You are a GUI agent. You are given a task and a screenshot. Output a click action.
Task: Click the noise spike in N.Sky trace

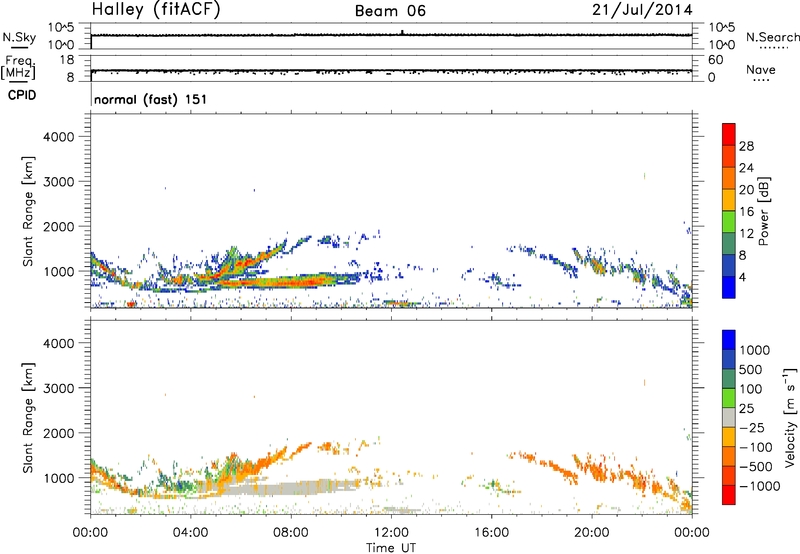point(402,32)
